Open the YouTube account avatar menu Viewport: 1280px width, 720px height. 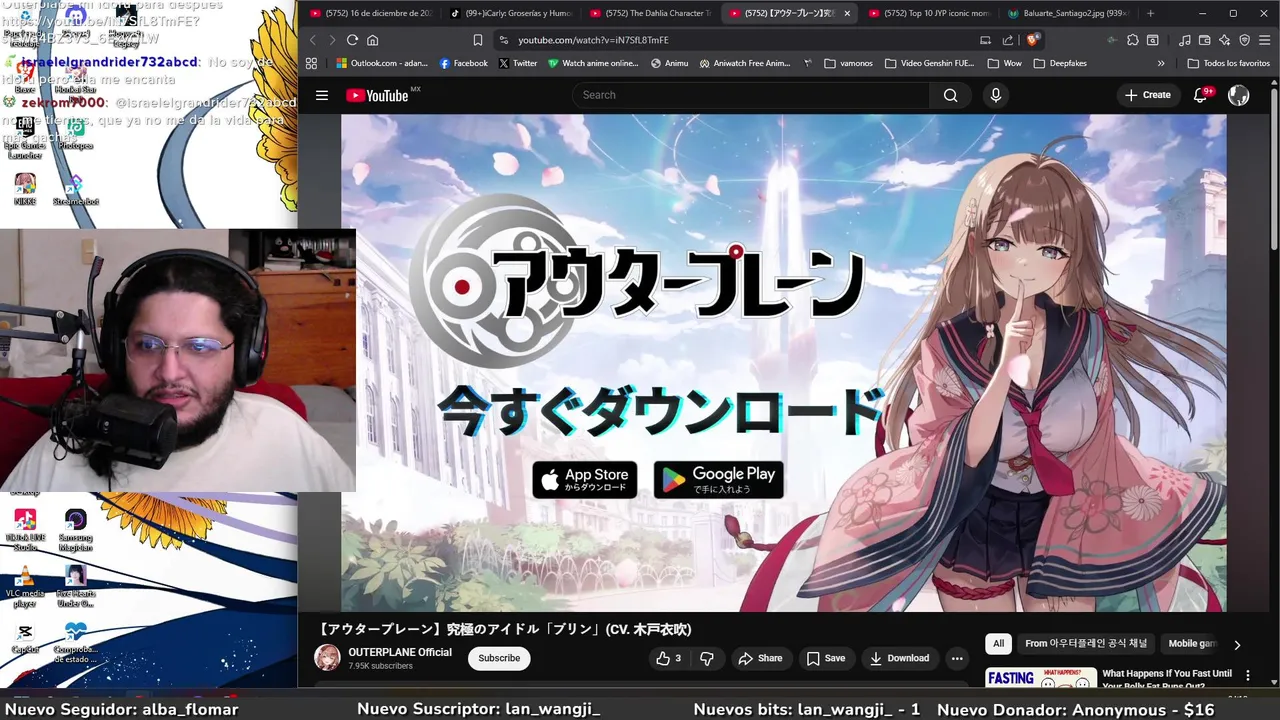tap(1238, 95)
